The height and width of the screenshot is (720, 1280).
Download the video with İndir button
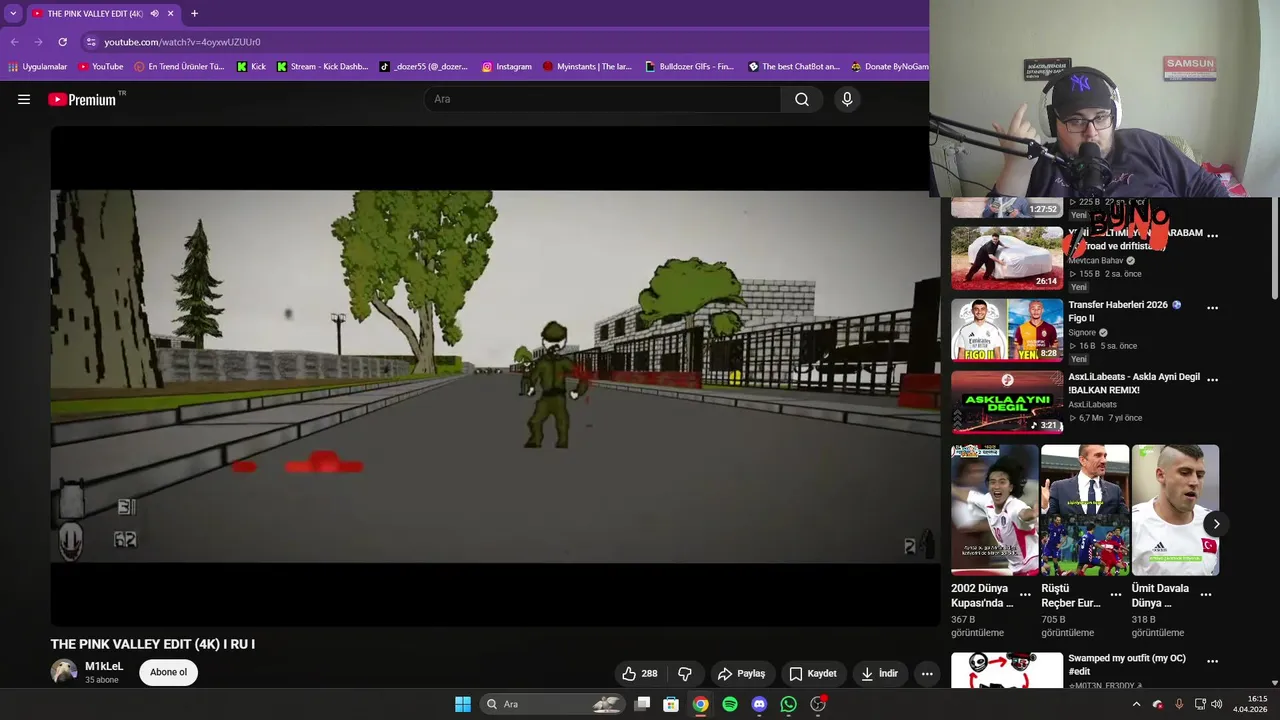point(879,673)
